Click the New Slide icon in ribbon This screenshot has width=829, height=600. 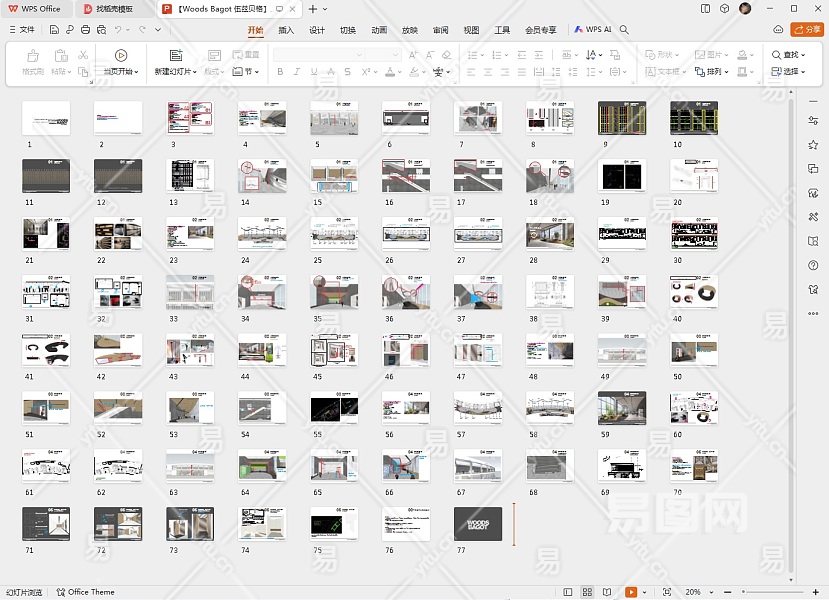click(176, 56)
